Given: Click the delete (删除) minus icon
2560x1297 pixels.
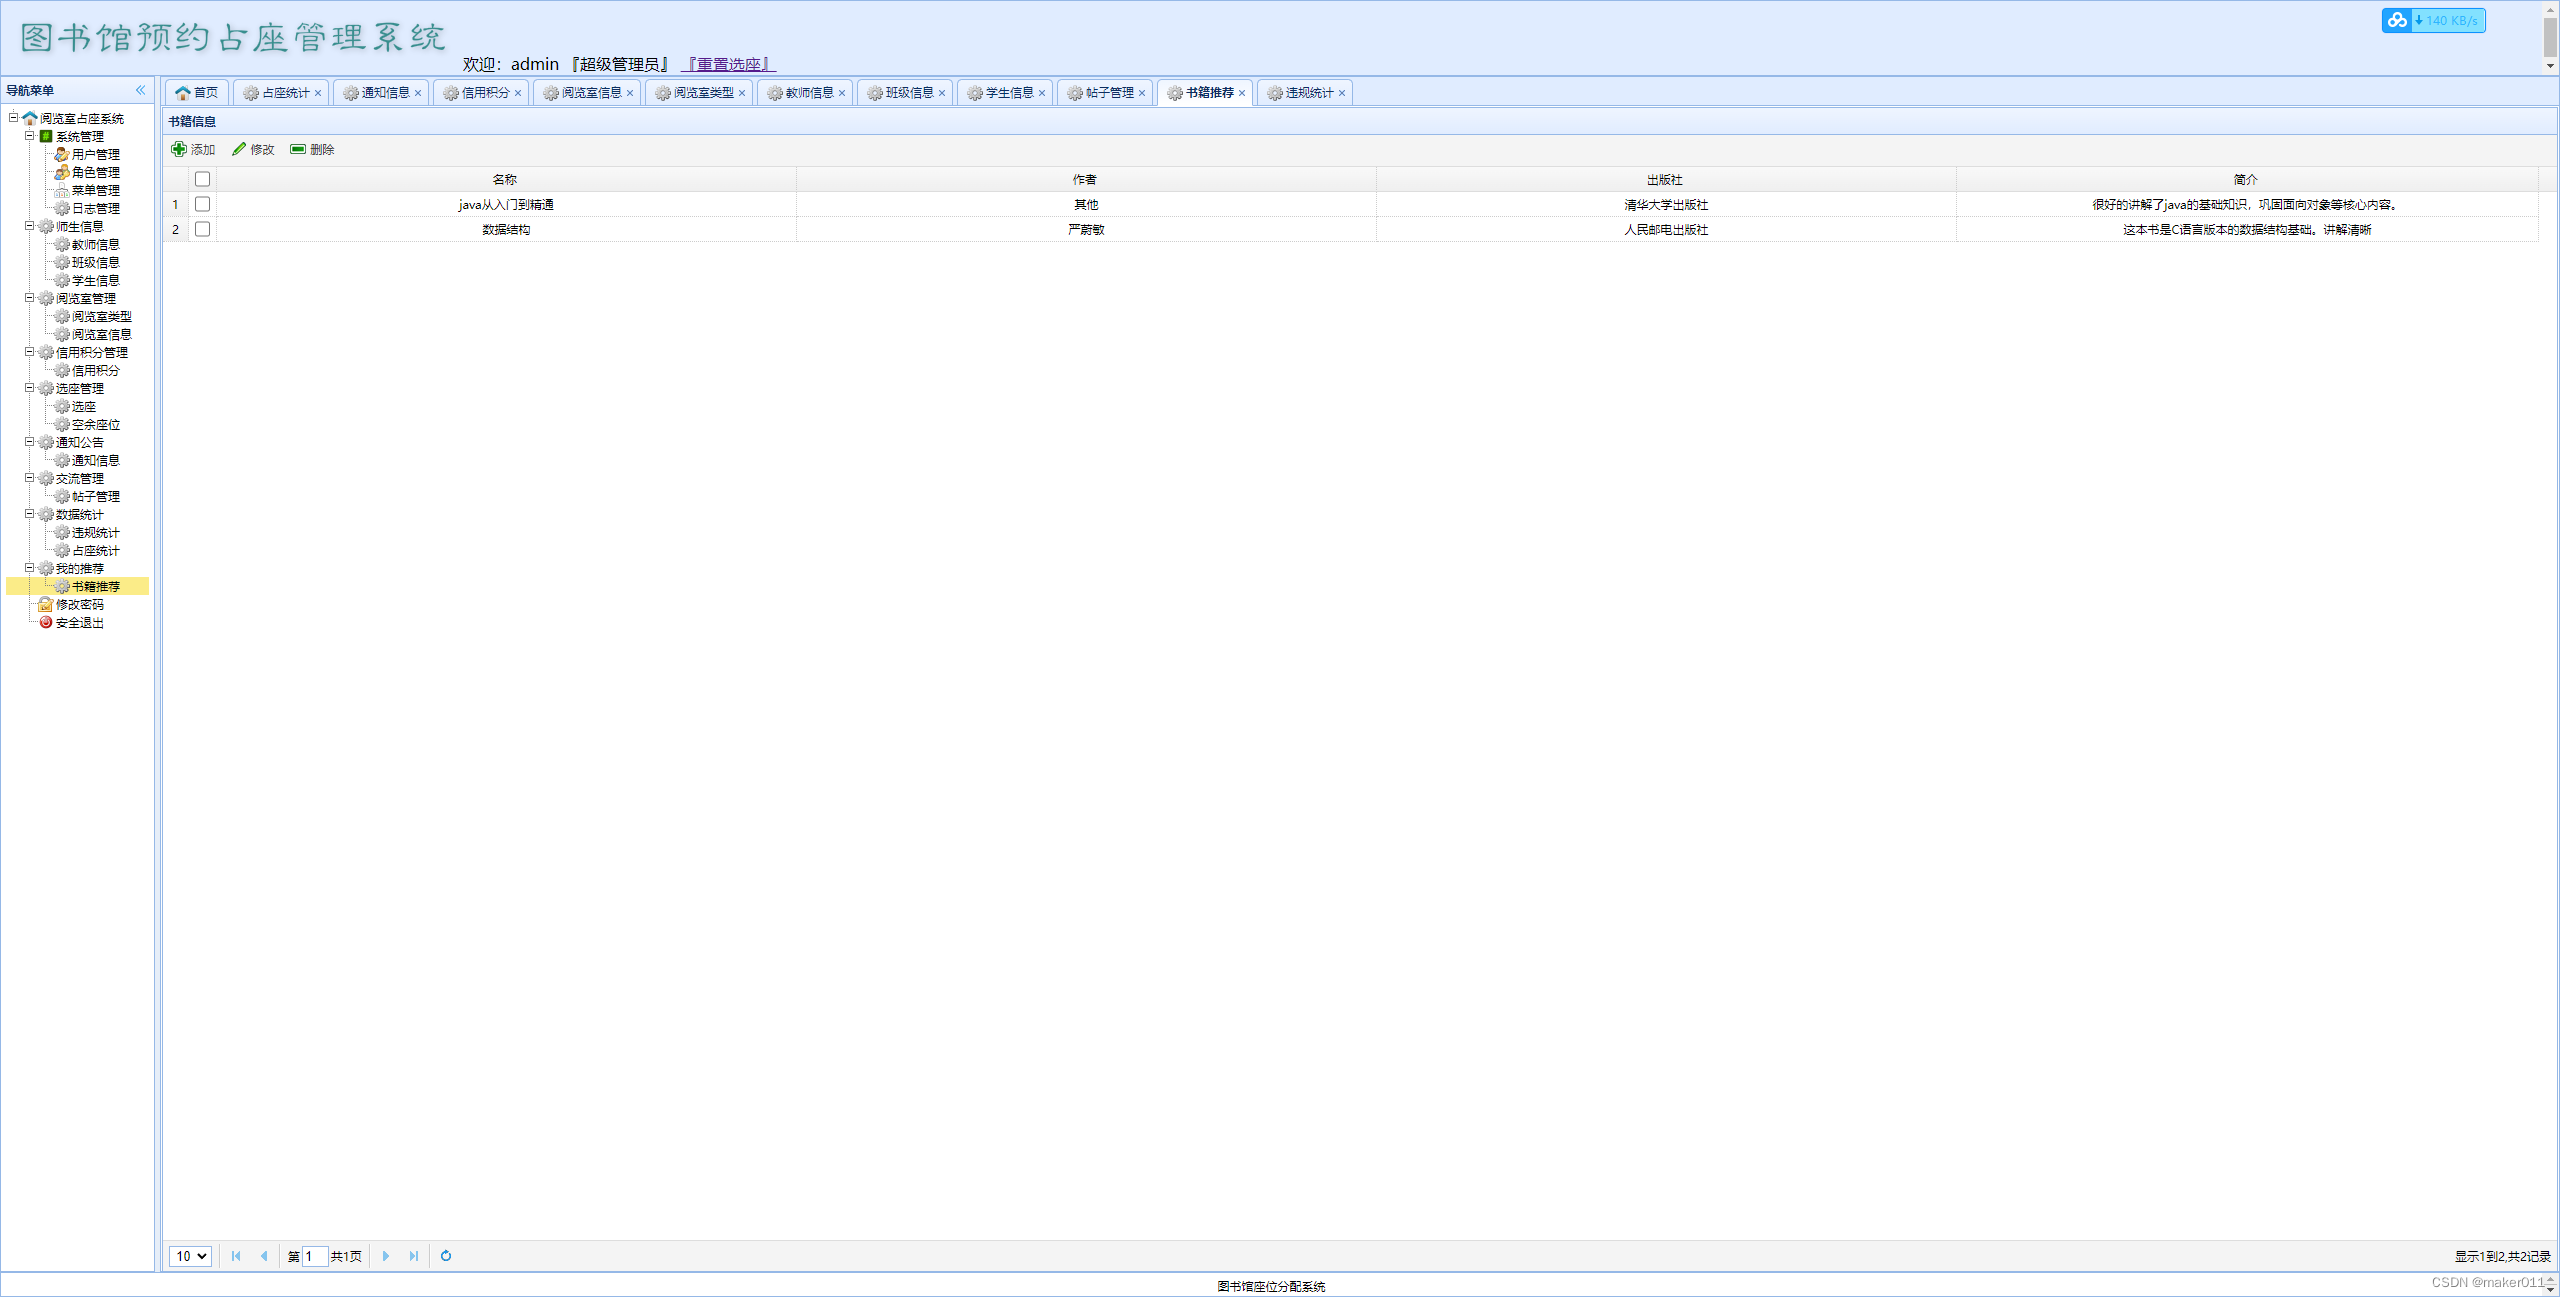Looking at the screenshot, I should (x=298, y=149).
